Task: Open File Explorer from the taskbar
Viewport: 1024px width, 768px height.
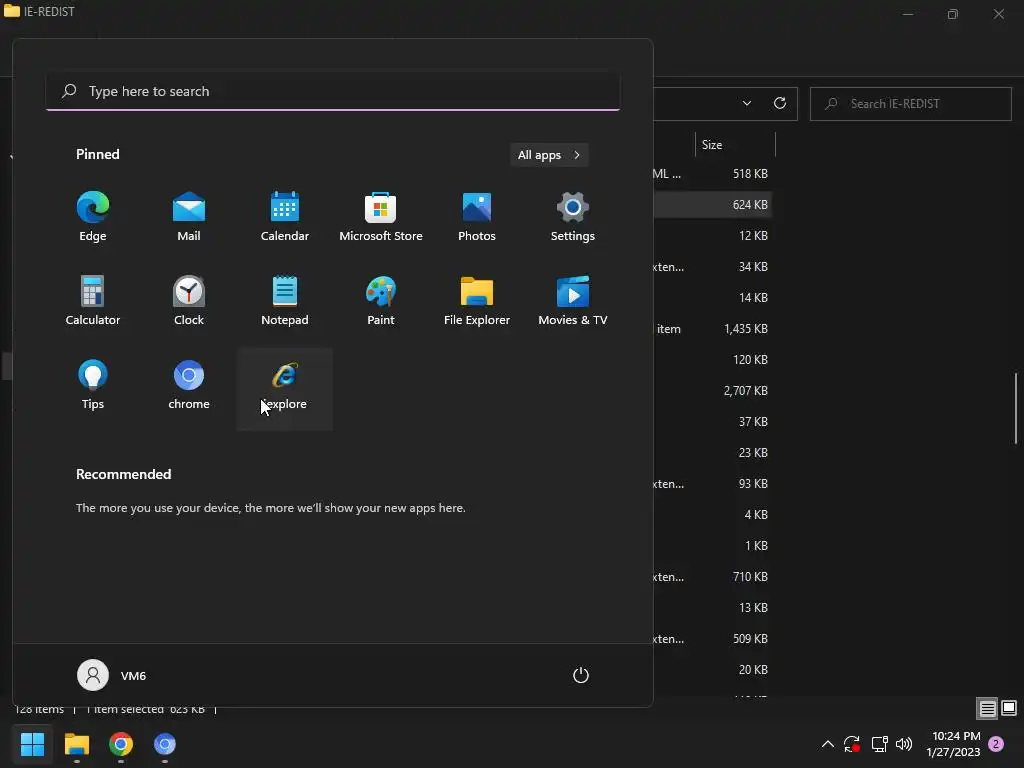Action: (76, 744)
